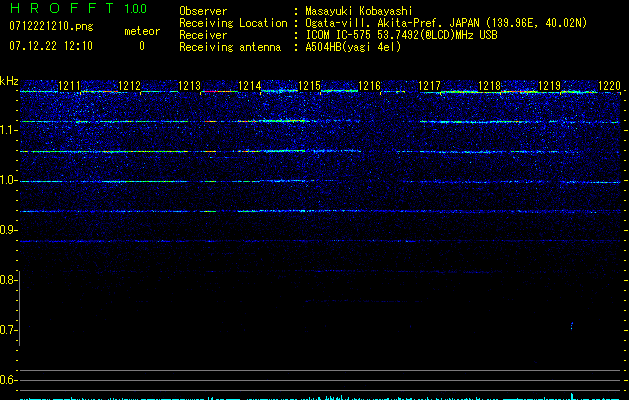
Task: Click the 1220 time marker
Action: (610, 86)
